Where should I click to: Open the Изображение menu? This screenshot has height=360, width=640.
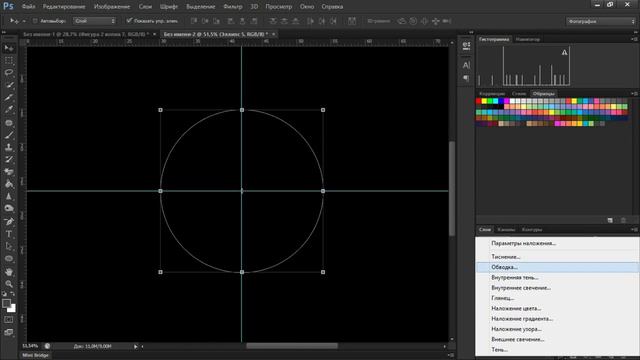click(x=112, y=7)
